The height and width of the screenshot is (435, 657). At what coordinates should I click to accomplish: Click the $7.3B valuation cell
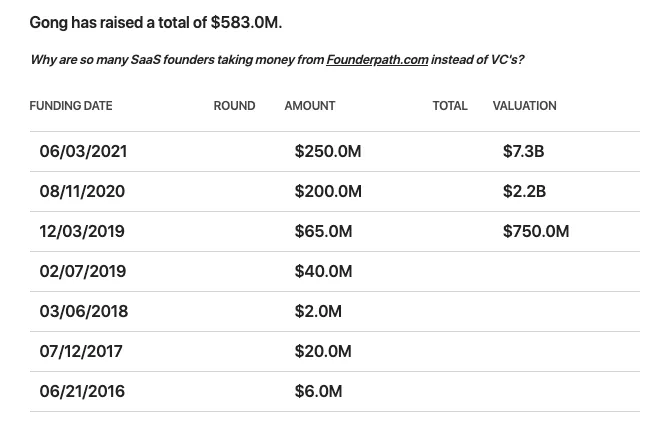(523, 152)
